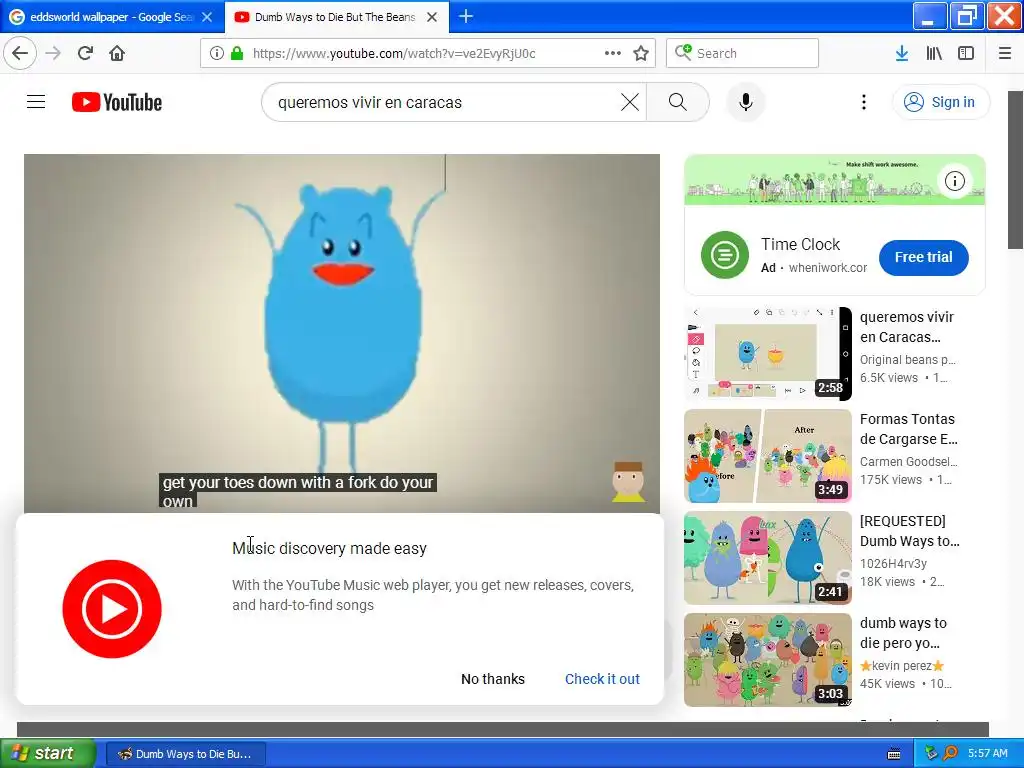The image size is (1024, 768).
Task: Open the Firefox downloads arrow icon
Action: tap(902, 53)
